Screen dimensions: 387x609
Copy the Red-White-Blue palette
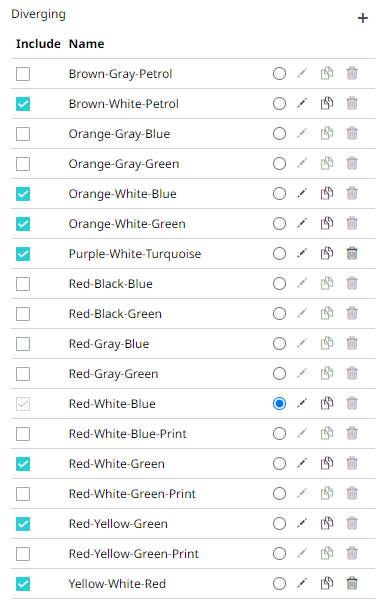point(327,404)
